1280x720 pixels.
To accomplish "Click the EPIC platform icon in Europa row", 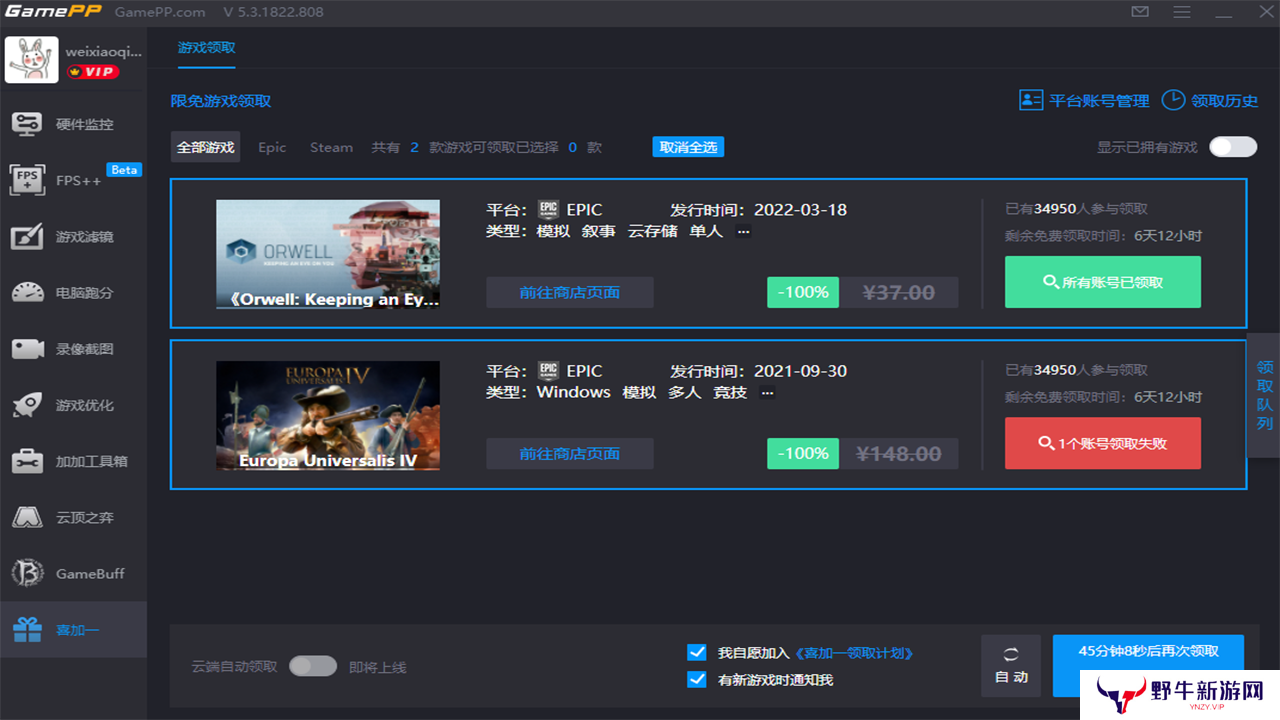I will click(x=548, y=371).
